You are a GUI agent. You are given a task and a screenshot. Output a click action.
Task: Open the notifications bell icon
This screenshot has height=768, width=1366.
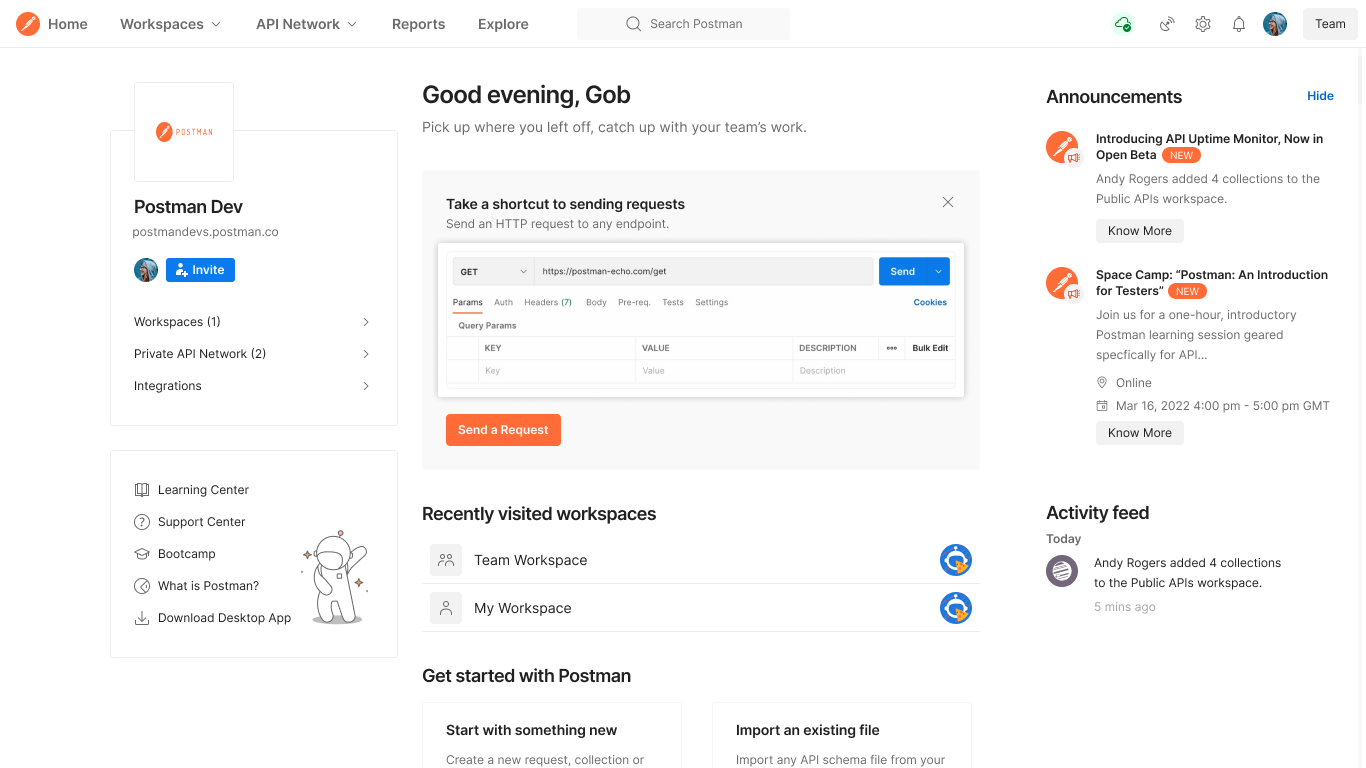1239,24
